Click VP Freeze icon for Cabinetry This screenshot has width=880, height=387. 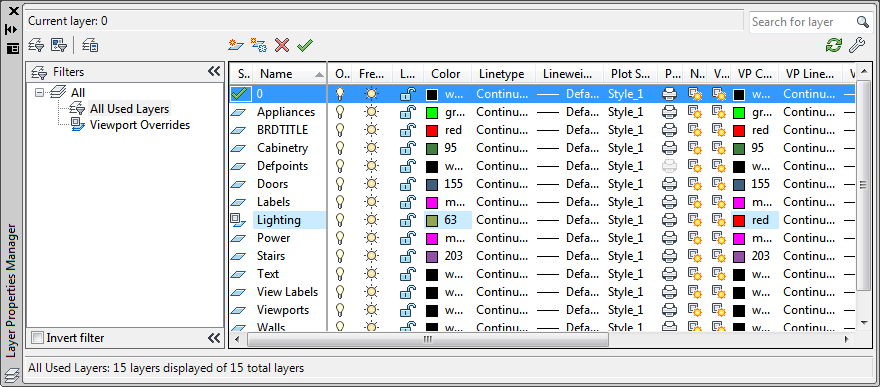coord(718,148)
